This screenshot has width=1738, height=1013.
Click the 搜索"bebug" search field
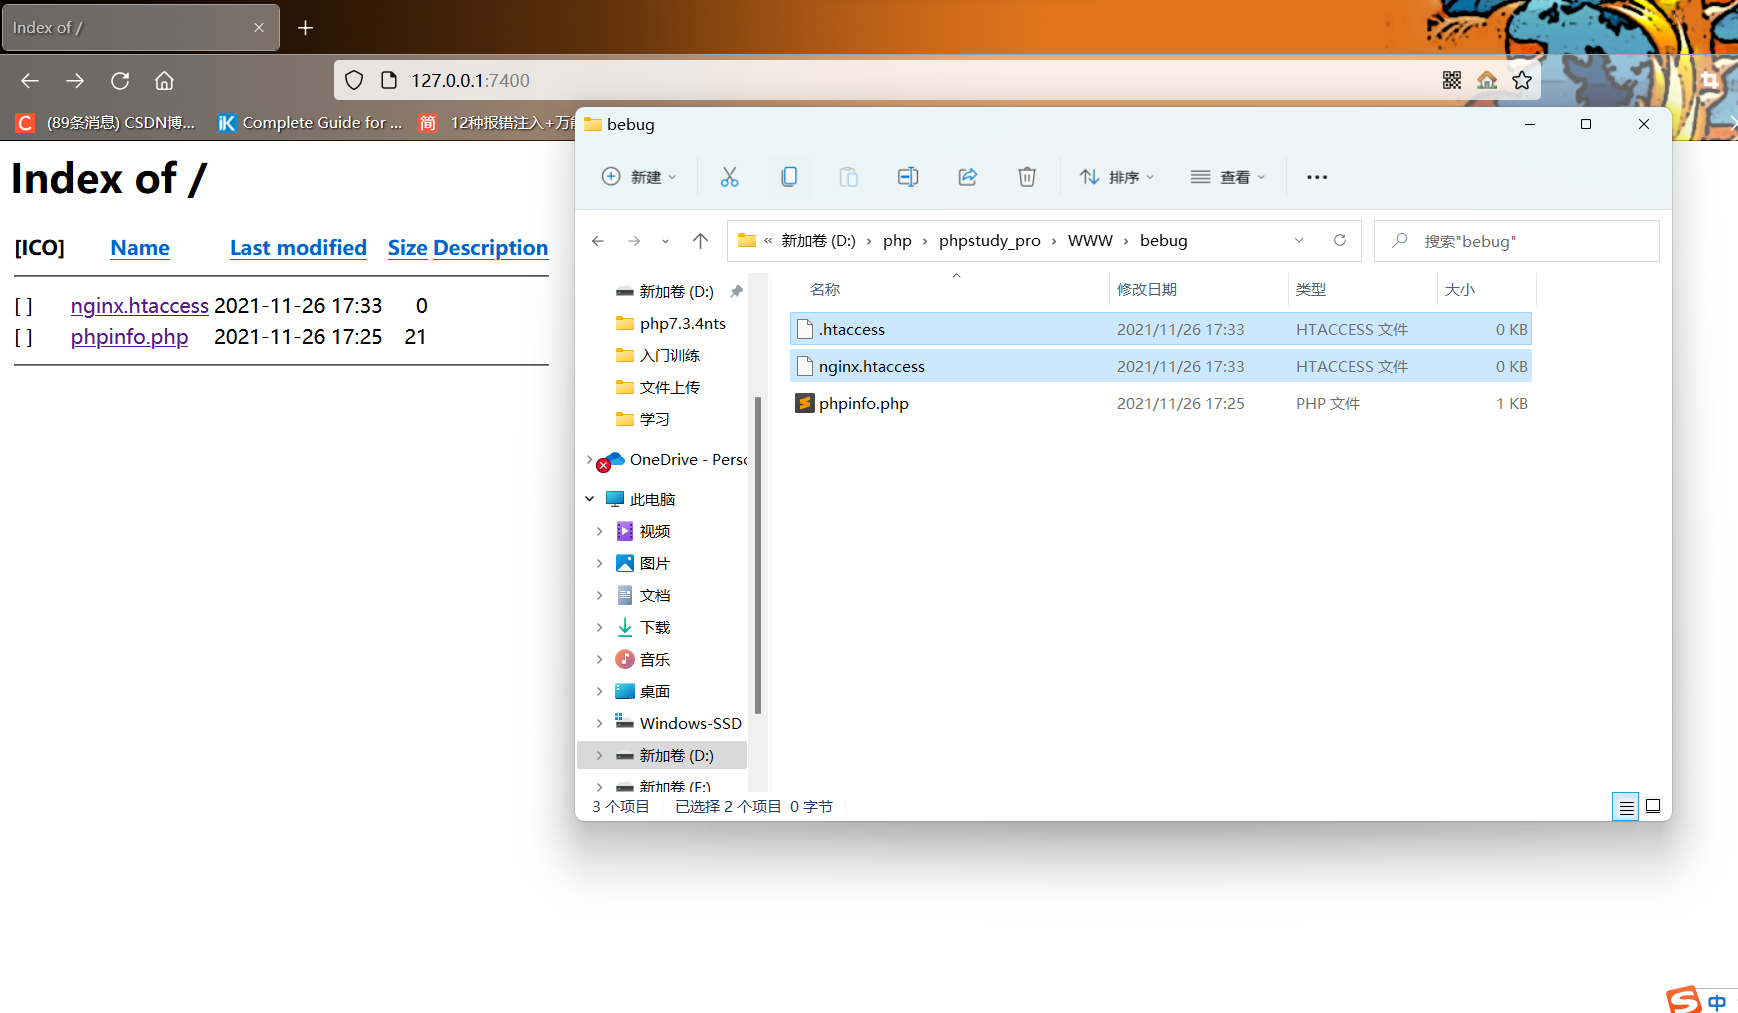pyautogui.click(x=1517, y=241)
